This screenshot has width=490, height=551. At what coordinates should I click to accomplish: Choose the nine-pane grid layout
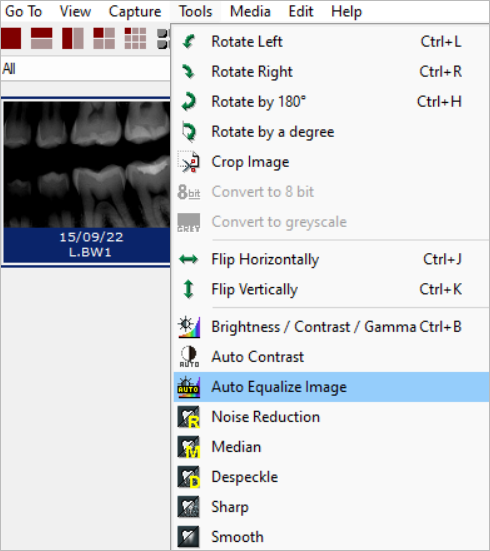[x=135, y=38]
